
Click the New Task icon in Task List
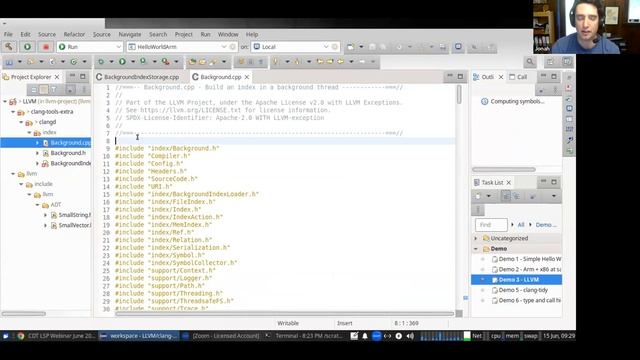[x=478, y=196]
